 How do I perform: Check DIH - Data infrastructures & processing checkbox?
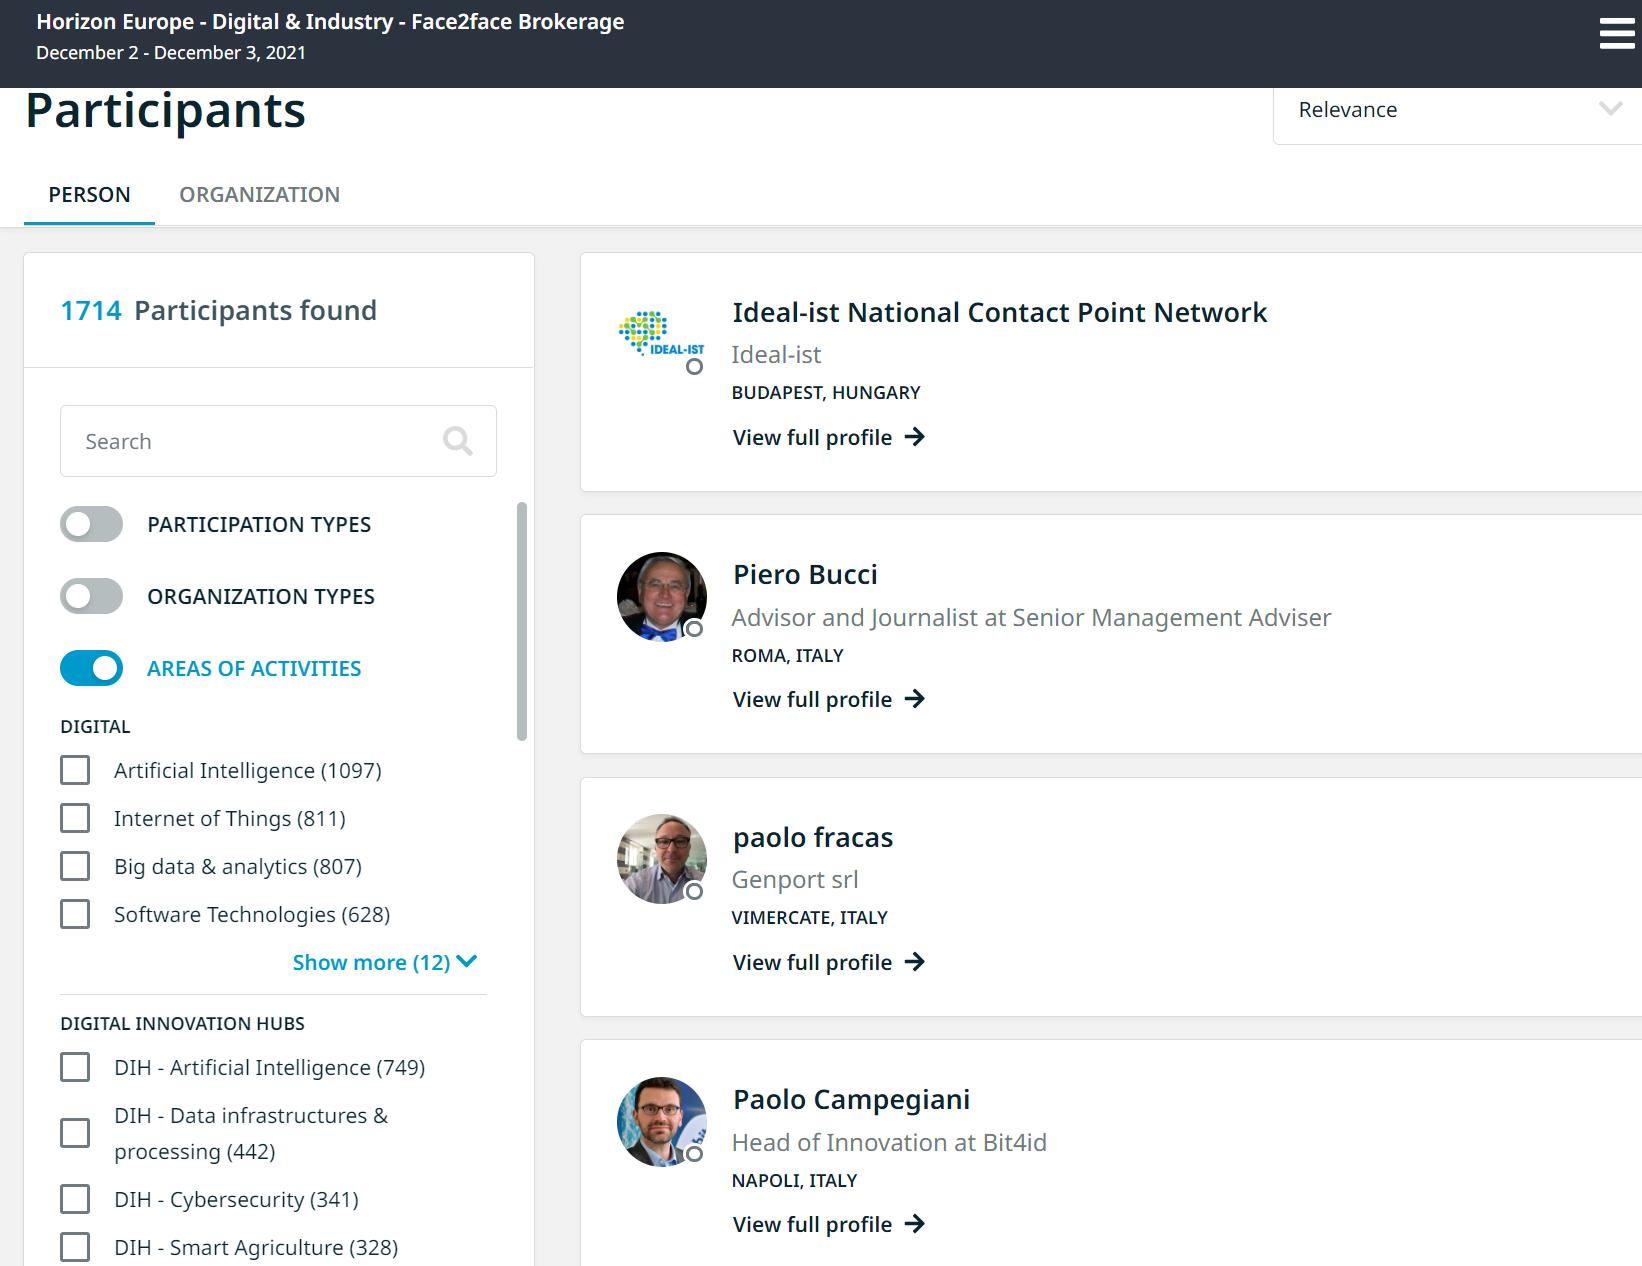[75, 1133]
